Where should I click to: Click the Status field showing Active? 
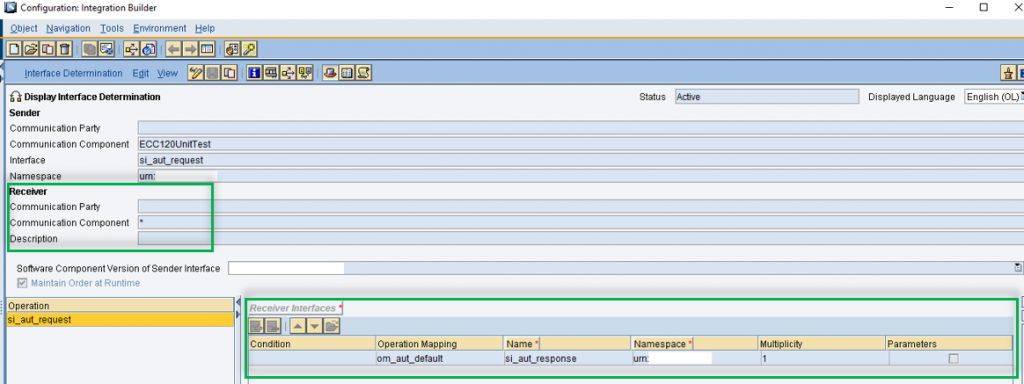tap(767, 97)
